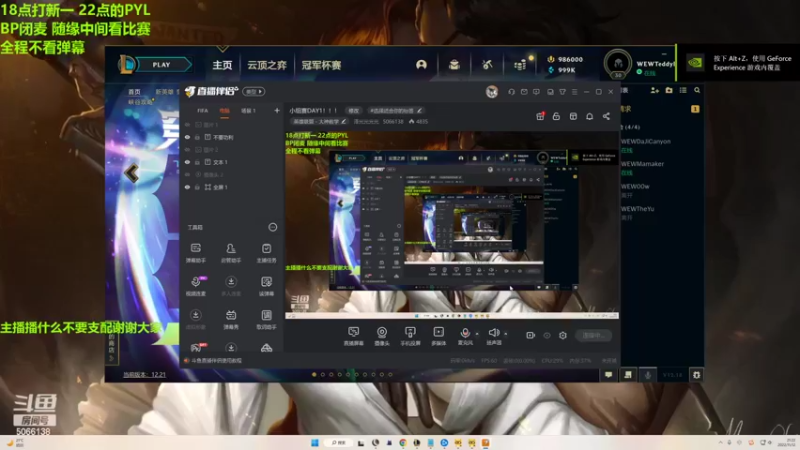Image resolution: width=800 pixels, height=450 pixels.
Task: Click the share icon in 直播伴侣
Action: 606,116
